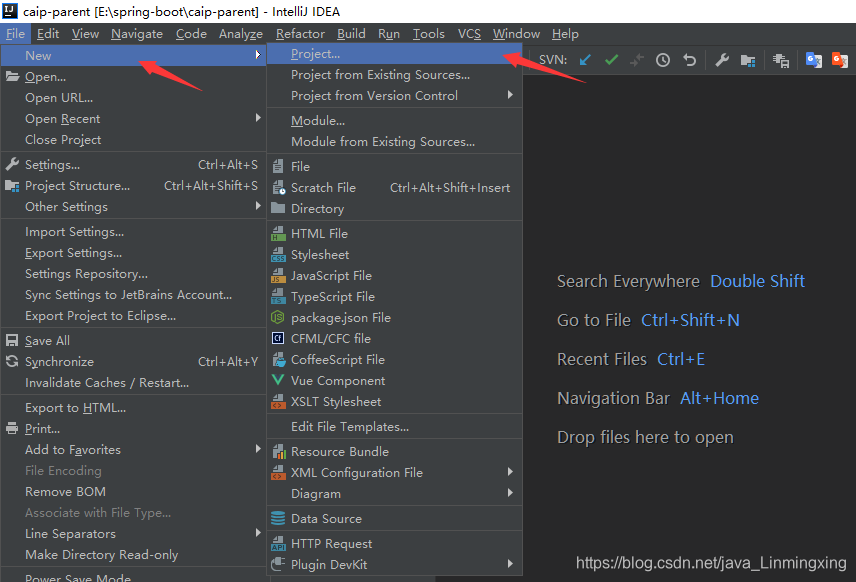The width and height of the screenshot is (856, 582).
Task: Click Print... in File menu
Action: pyautogui.click(x=133, y=429)
